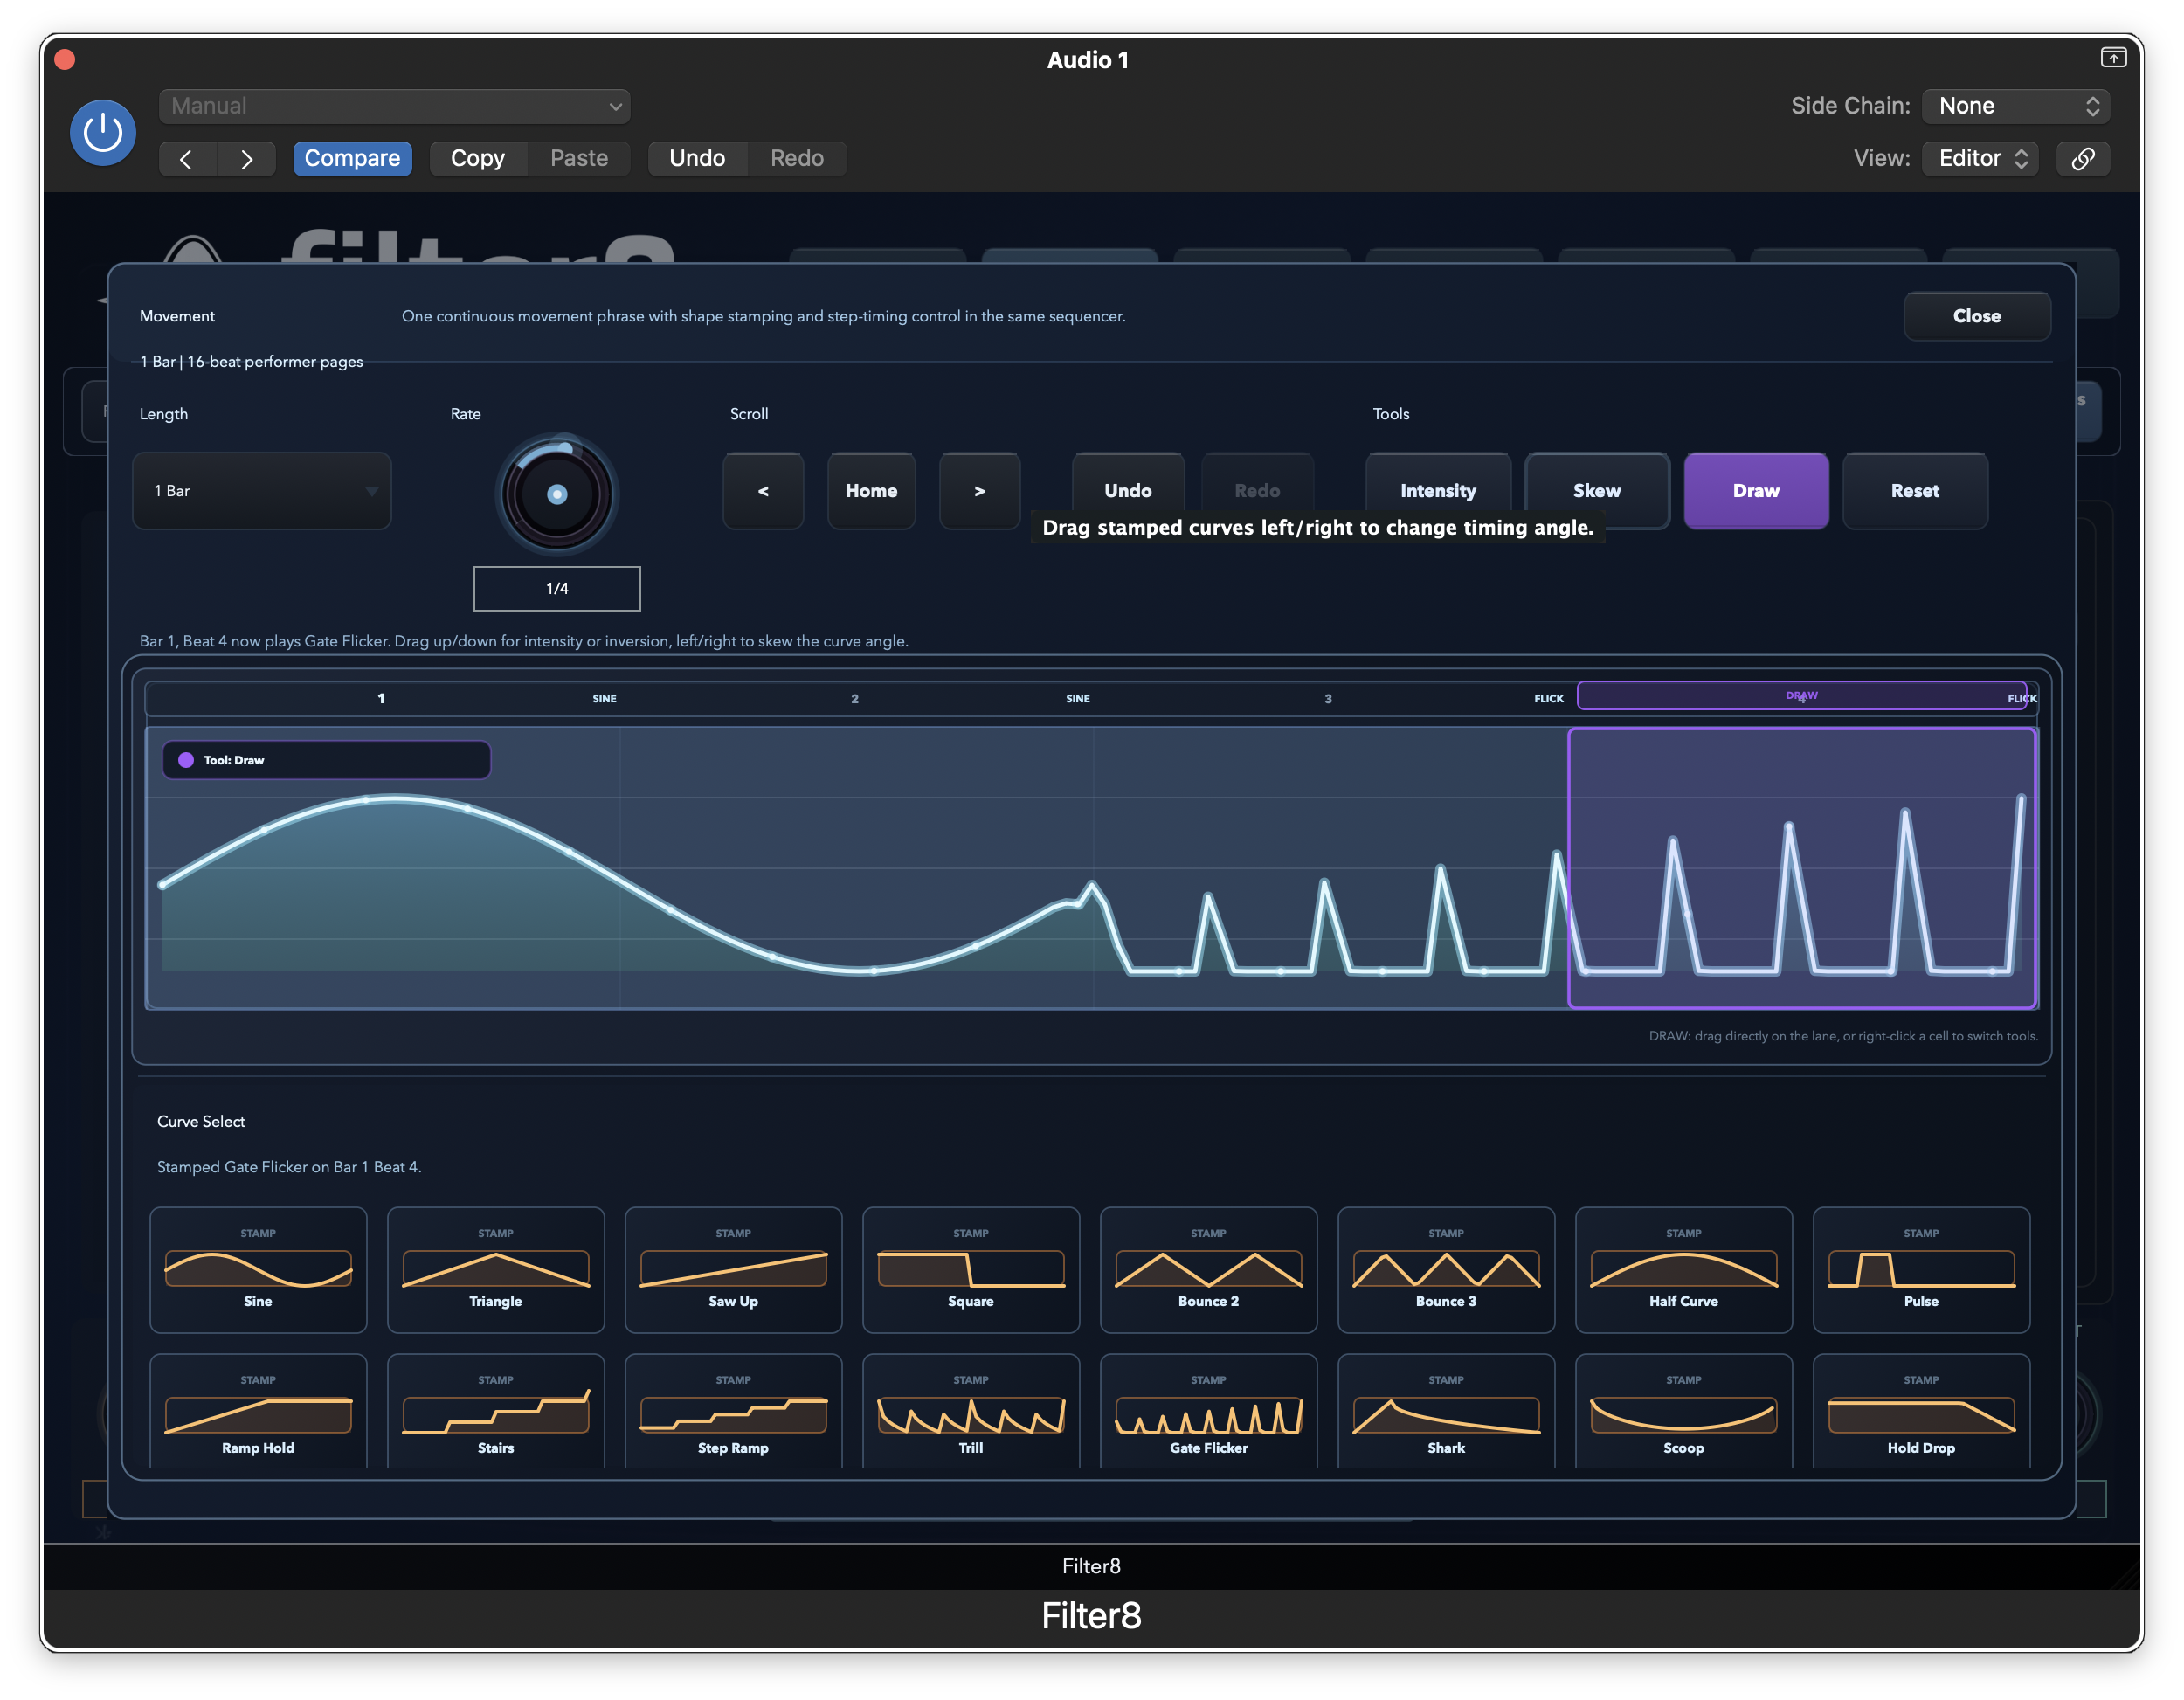The width and height of the screenshot is (2184, 1700).
Task: Open the Length 1 Bar dropdown
Action: tap(262, 491)
